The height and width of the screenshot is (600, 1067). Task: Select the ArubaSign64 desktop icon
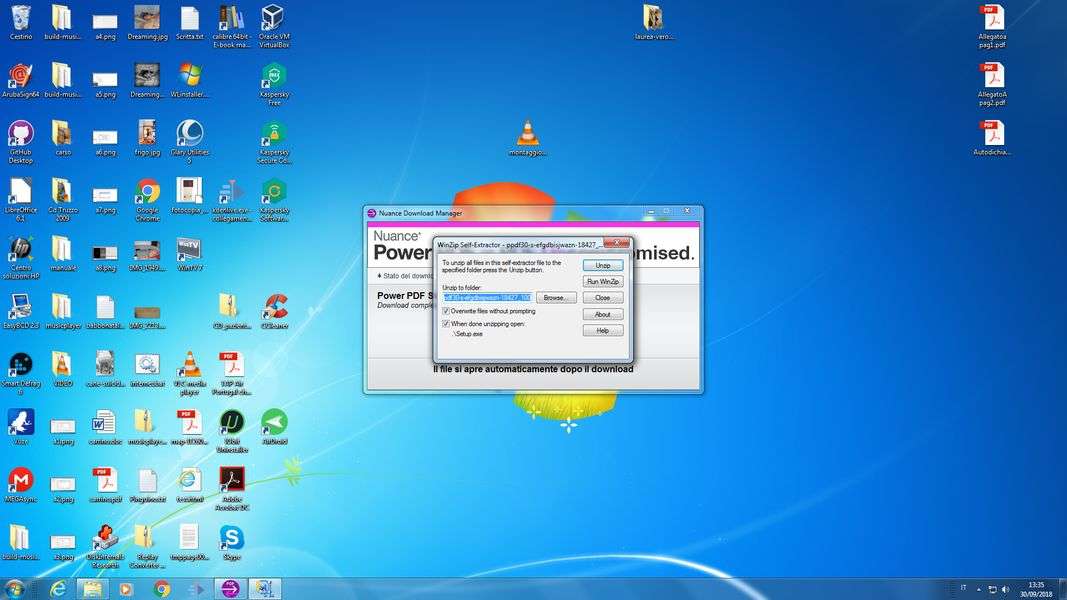coord(20,80)
